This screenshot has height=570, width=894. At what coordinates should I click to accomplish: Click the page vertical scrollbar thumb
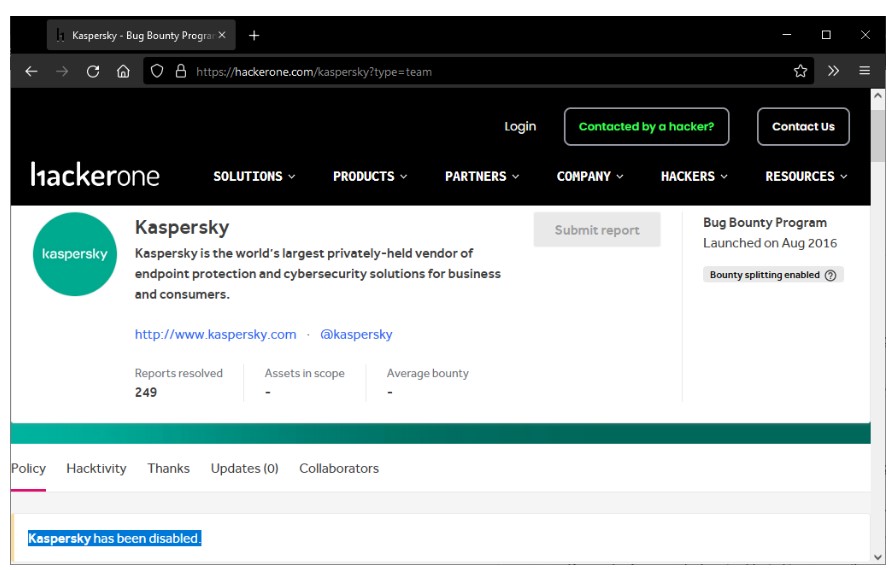coord(878,135)
